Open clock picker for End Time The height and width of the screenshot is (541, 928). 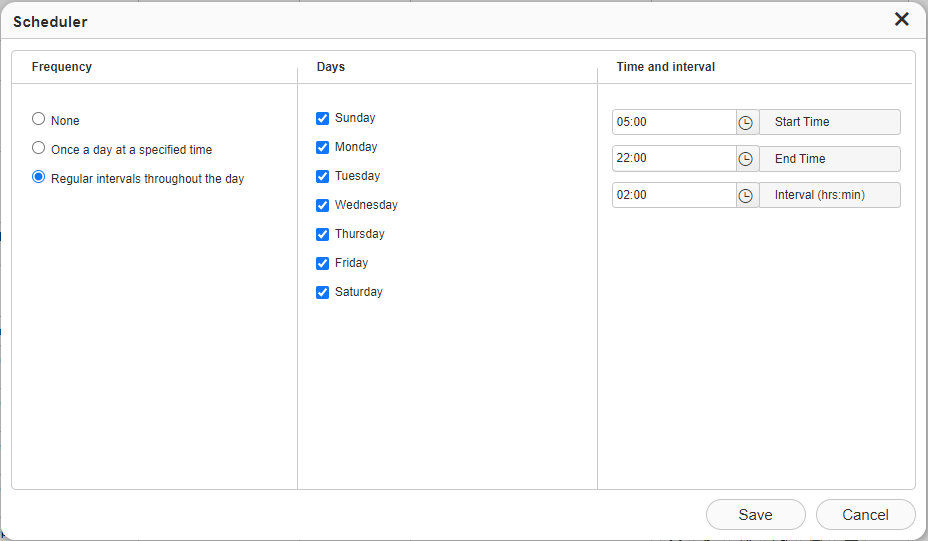[746, 159]
